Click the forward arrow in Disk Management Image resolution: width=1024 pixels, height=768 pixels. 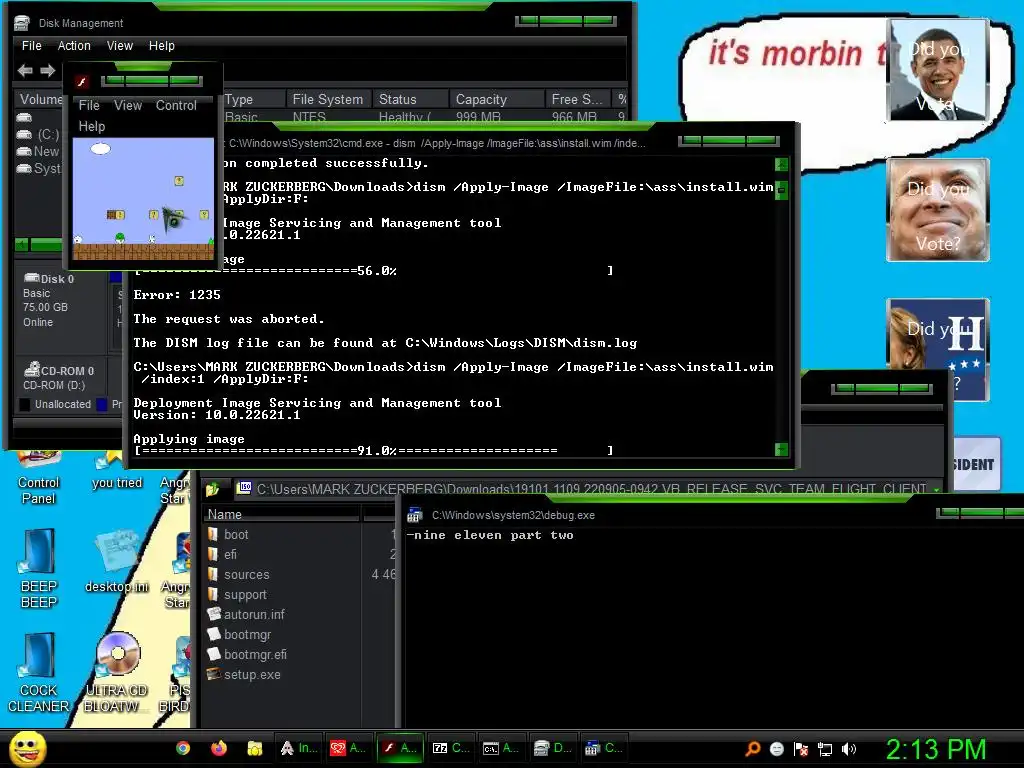point(48,70)
